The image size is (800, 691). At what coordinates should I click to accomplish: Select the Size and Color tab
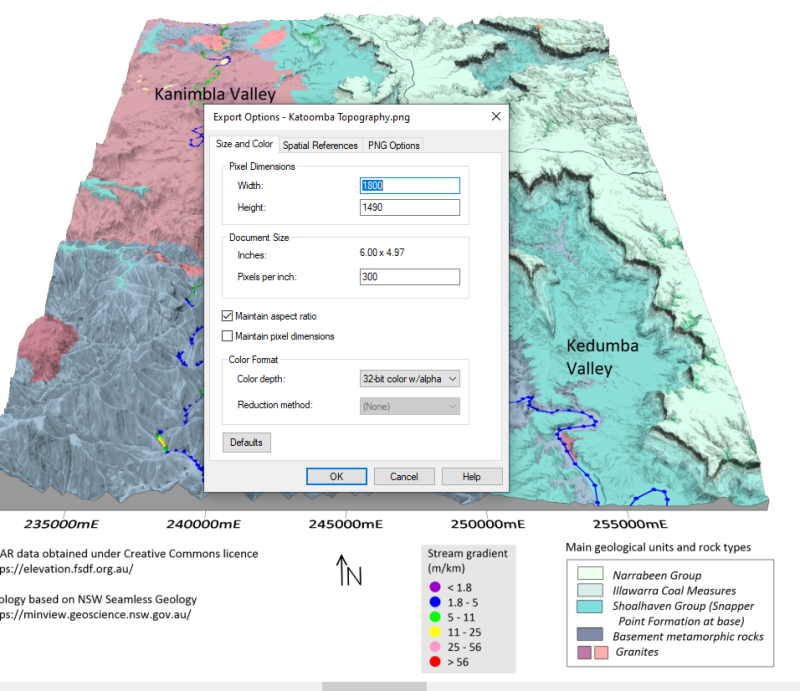pyautogui.click(x=244, y=144)
